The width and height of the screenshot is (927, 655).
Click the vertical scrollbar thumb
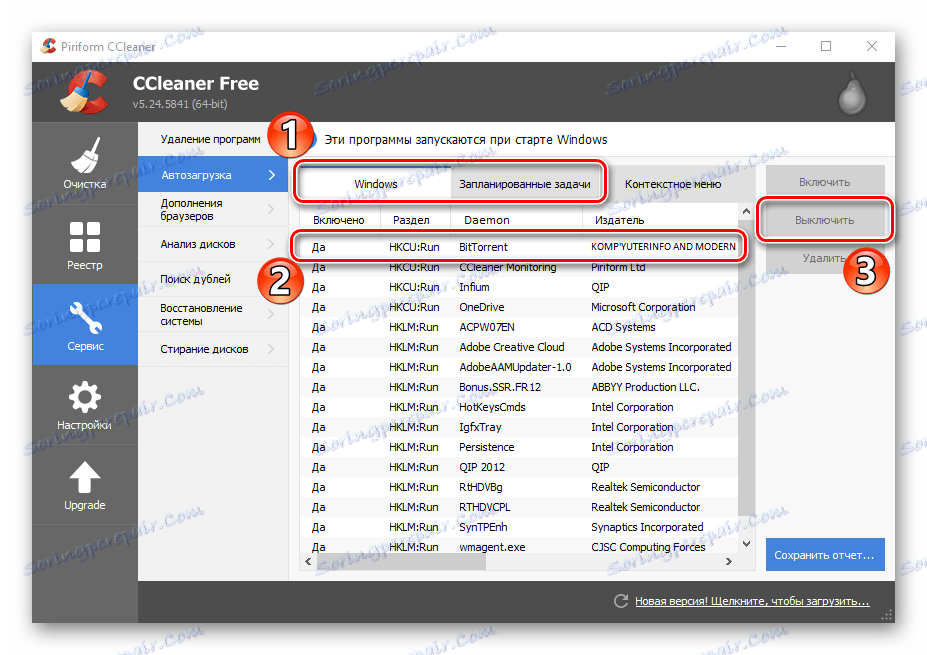pos(746,368)
